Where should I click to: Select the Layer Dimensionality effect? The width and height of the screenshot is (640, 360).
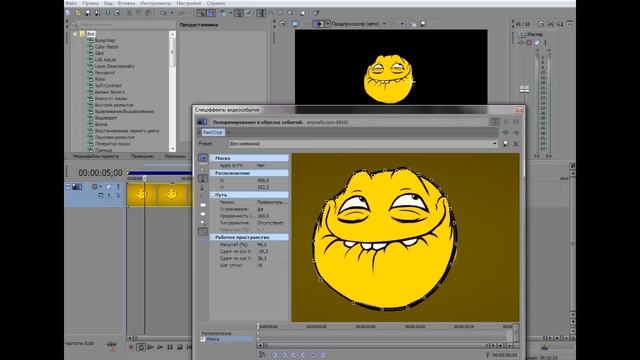click(114, 66)
